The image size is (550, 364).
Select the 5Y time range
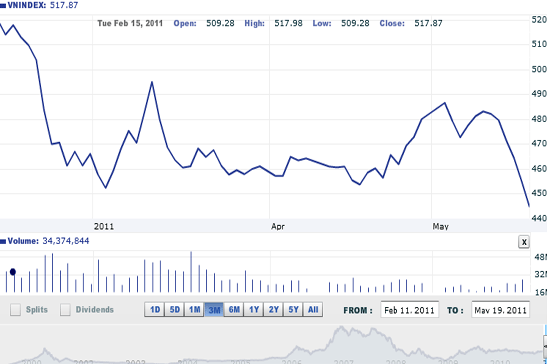293,310
